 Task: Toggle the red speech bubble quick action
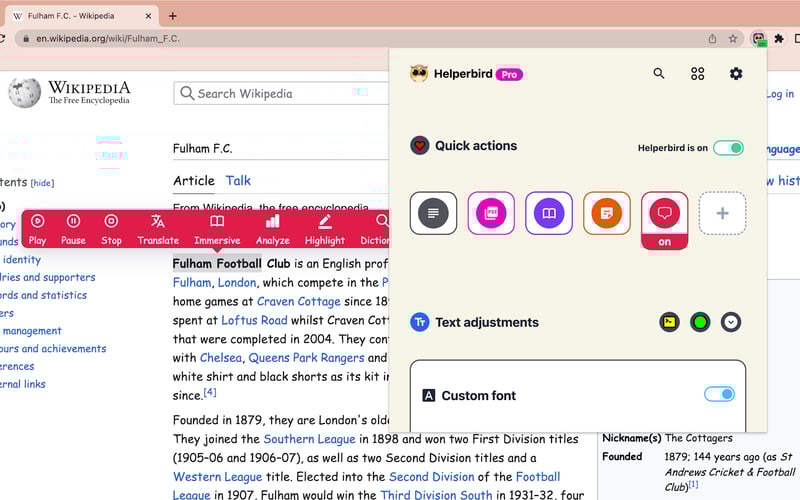tap(664, 220)
